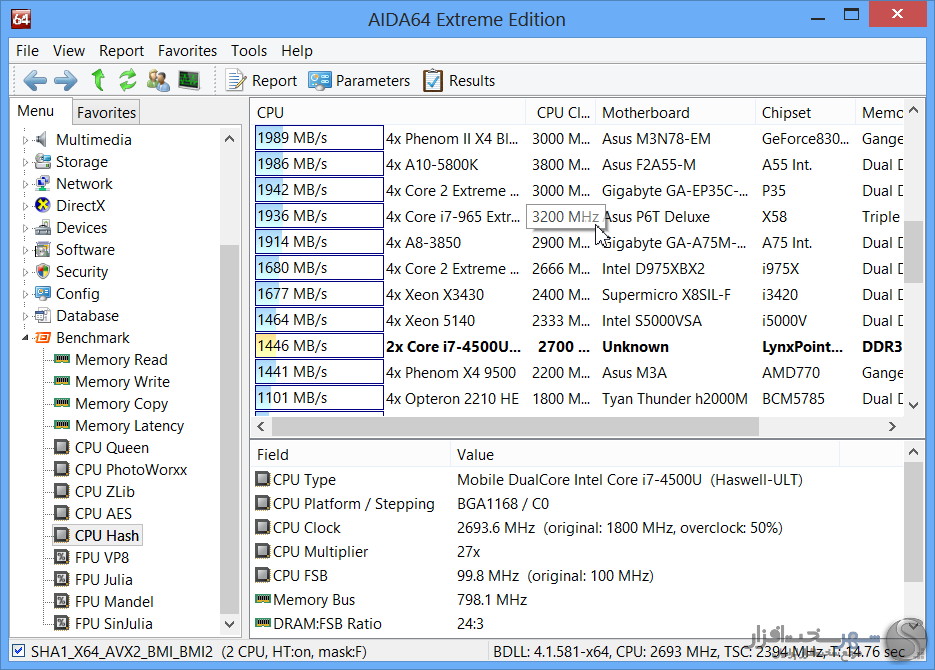
Task: Switch to the Favorites tab
Action: (x=106, y=113)
